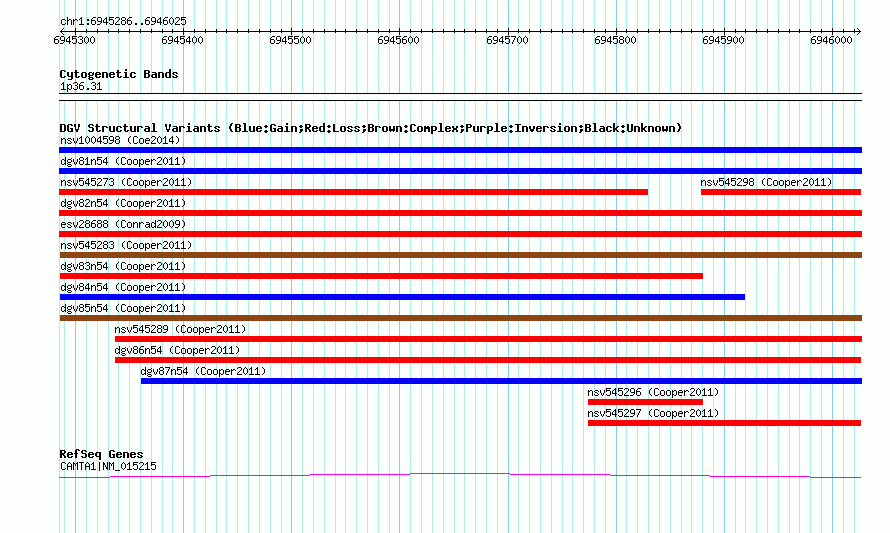
Task: Click the esv28688 red loss bar
Action: tap(460, 234)
